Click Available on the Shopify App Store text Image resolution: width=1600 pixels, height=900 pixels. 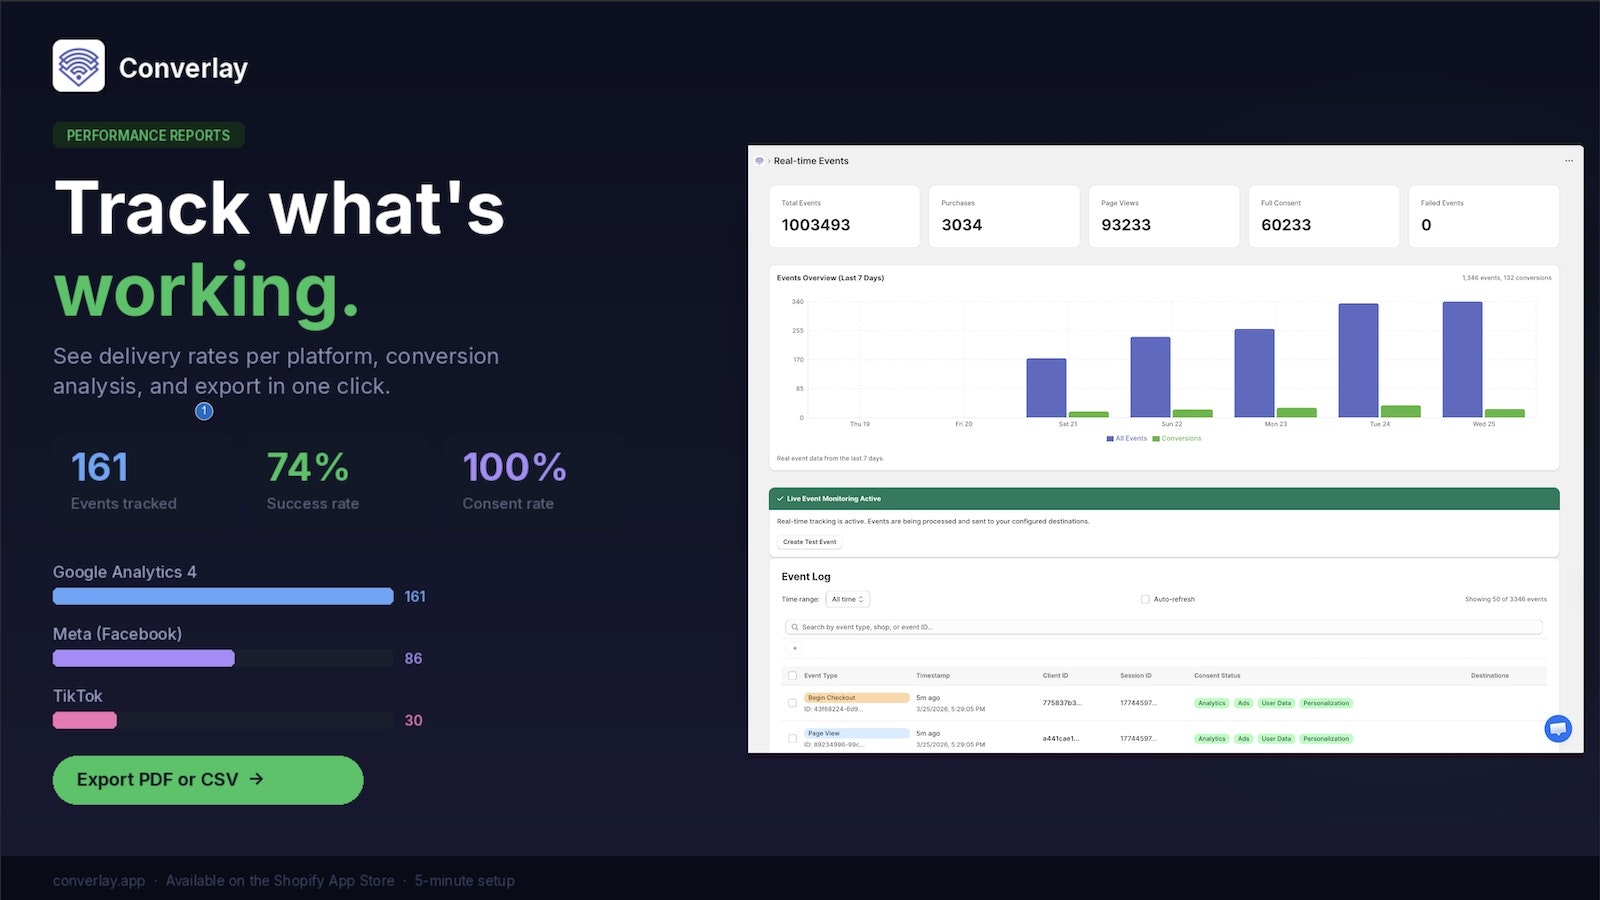(x=280, y=881)
